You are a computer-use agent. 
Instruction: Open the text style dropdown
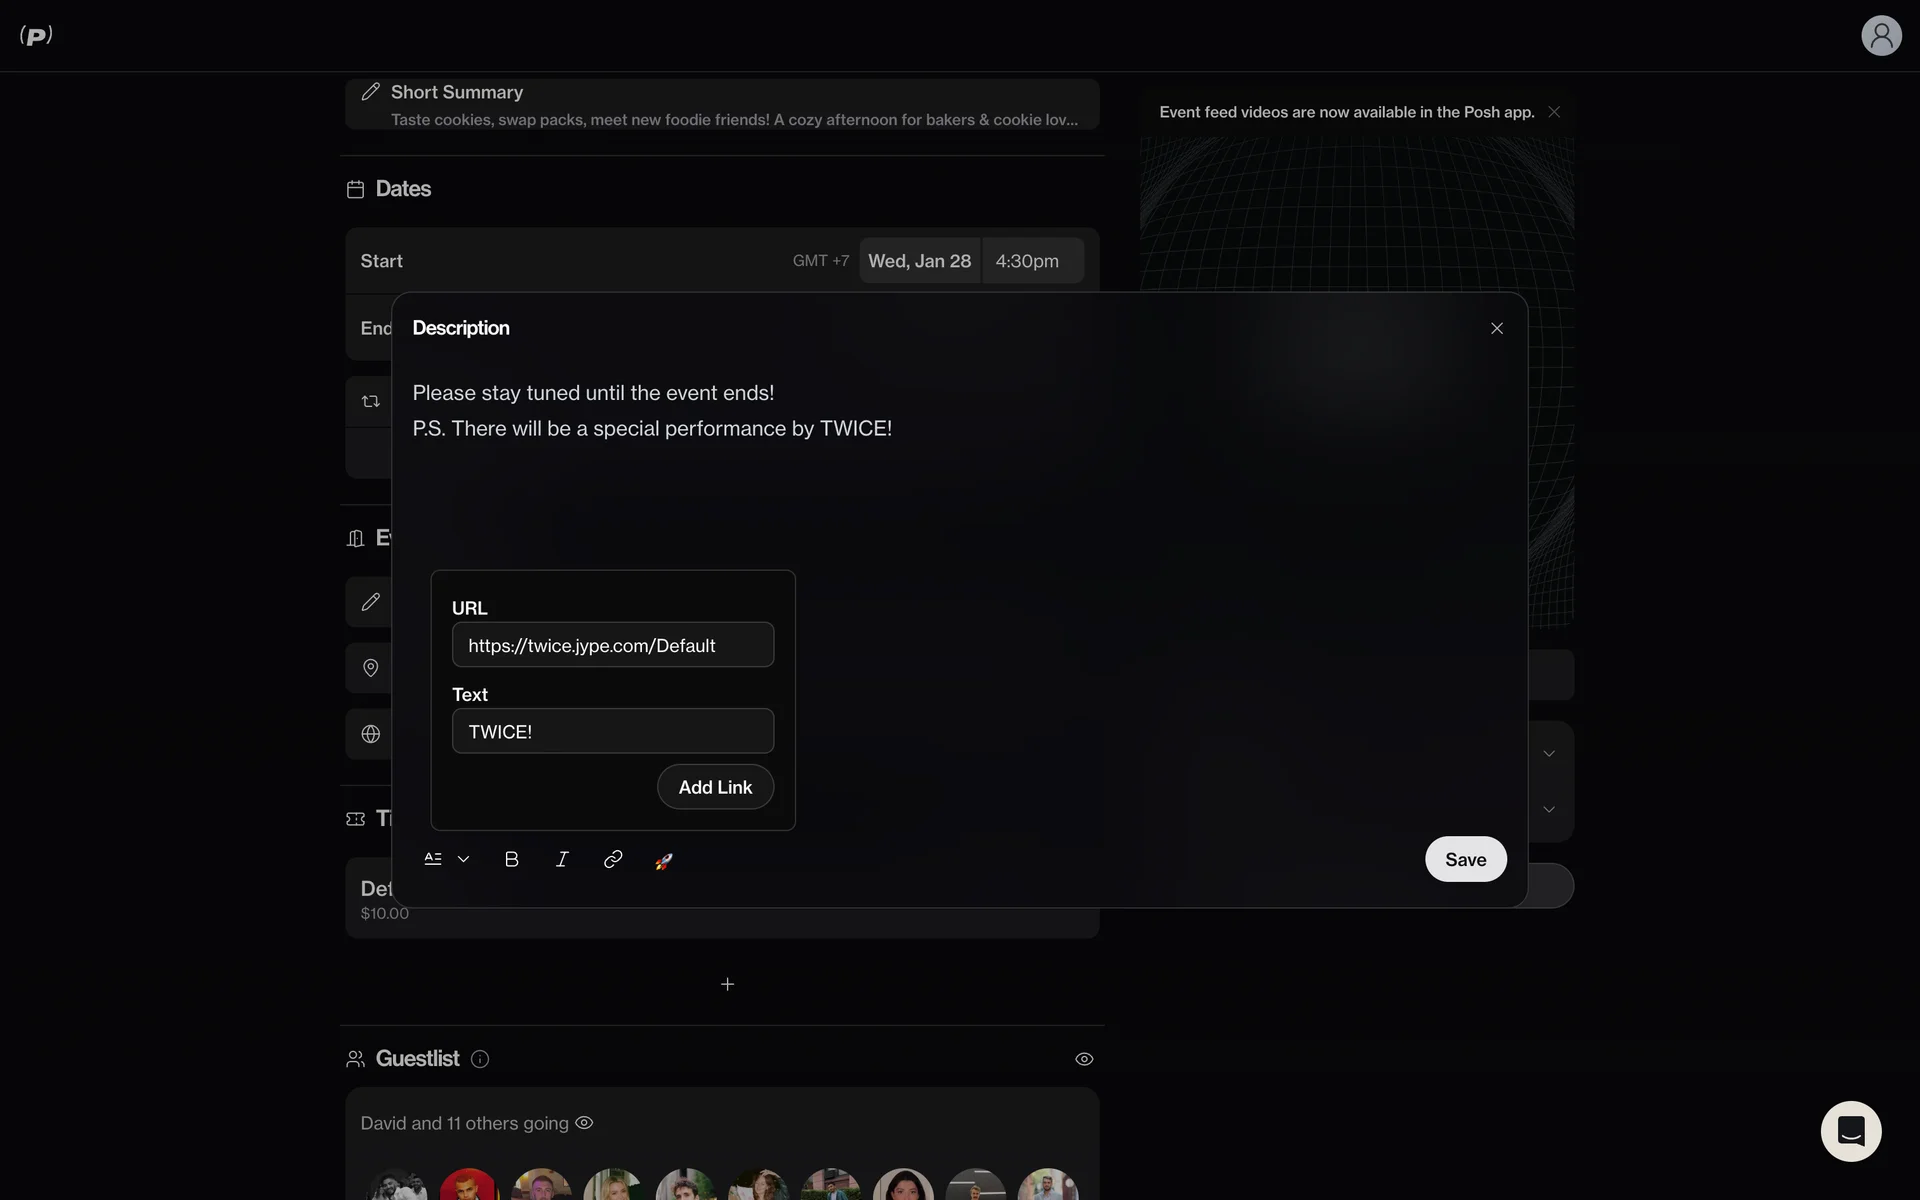(447, 859)
